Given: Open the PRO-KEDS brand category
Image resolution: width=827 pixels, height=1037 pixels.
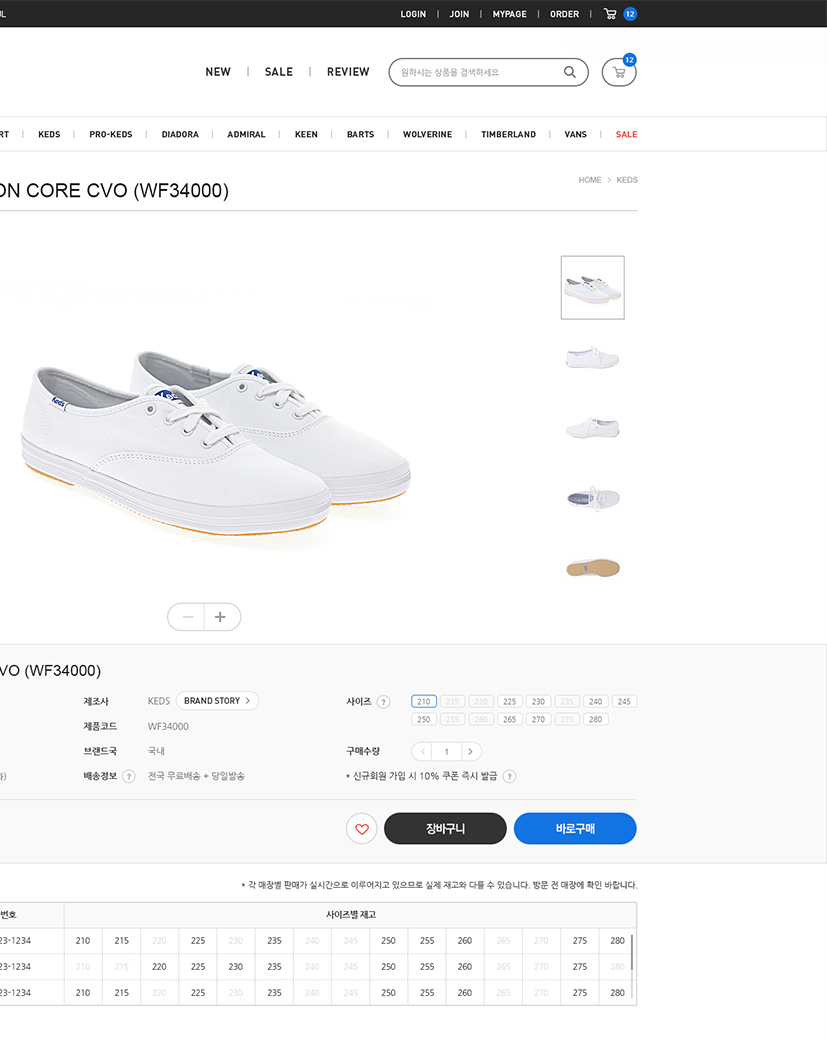Looking at the screenshot, I should tap(110, 134).
